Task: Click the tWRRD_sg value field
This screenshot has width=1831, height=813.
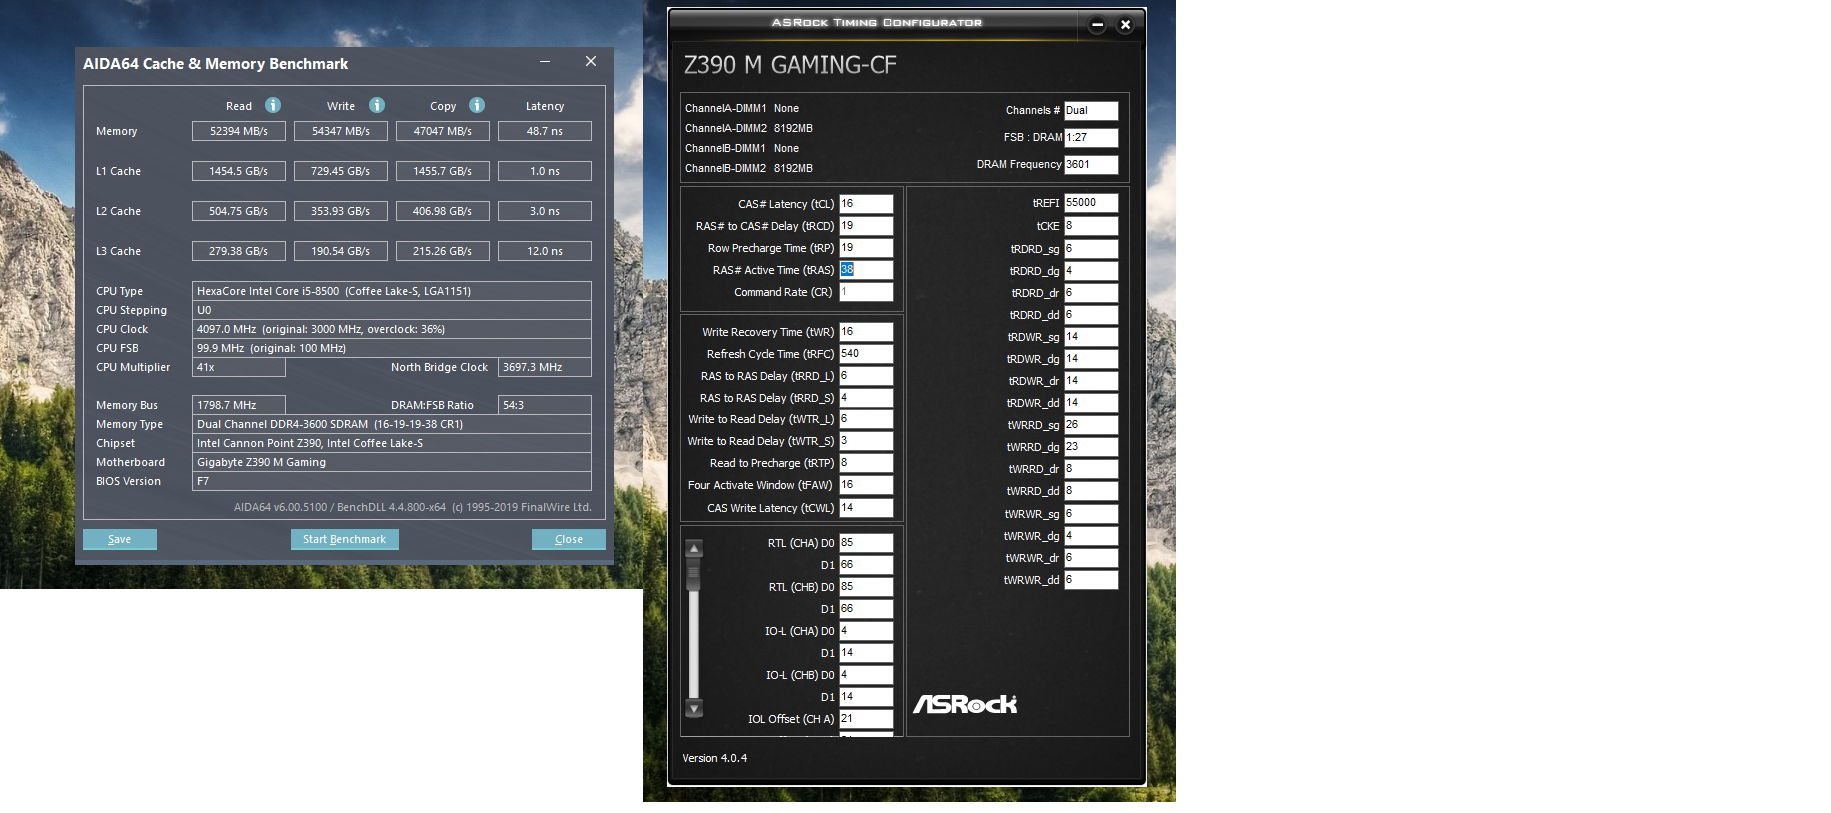Action: coord(1091,425)
